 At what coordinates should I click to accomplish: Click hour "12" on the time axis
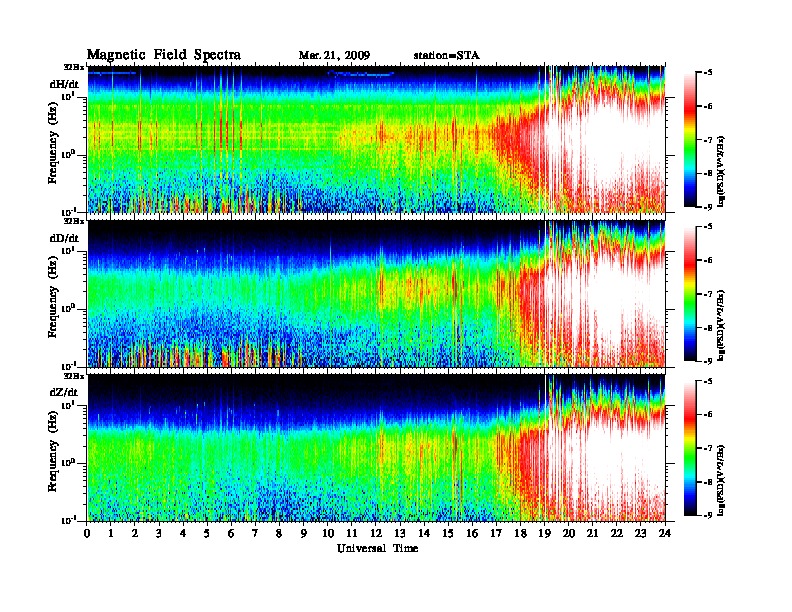(376, 534)
